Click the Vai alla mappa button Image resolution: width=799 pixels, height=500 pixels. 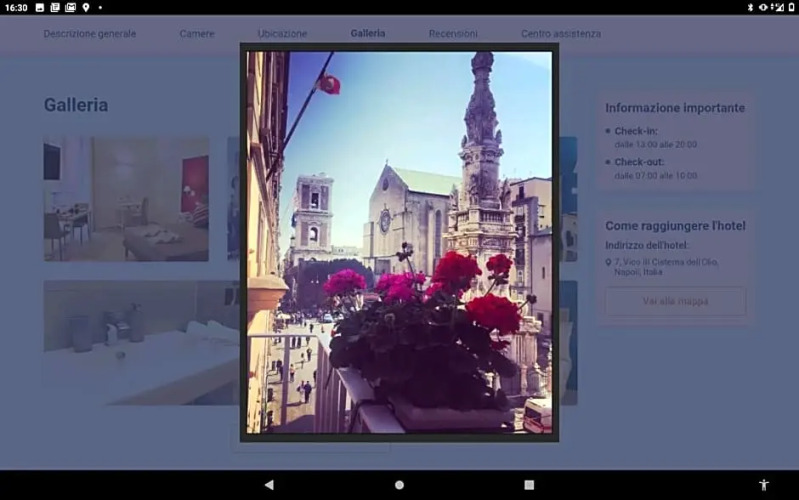tap(675, 301)
